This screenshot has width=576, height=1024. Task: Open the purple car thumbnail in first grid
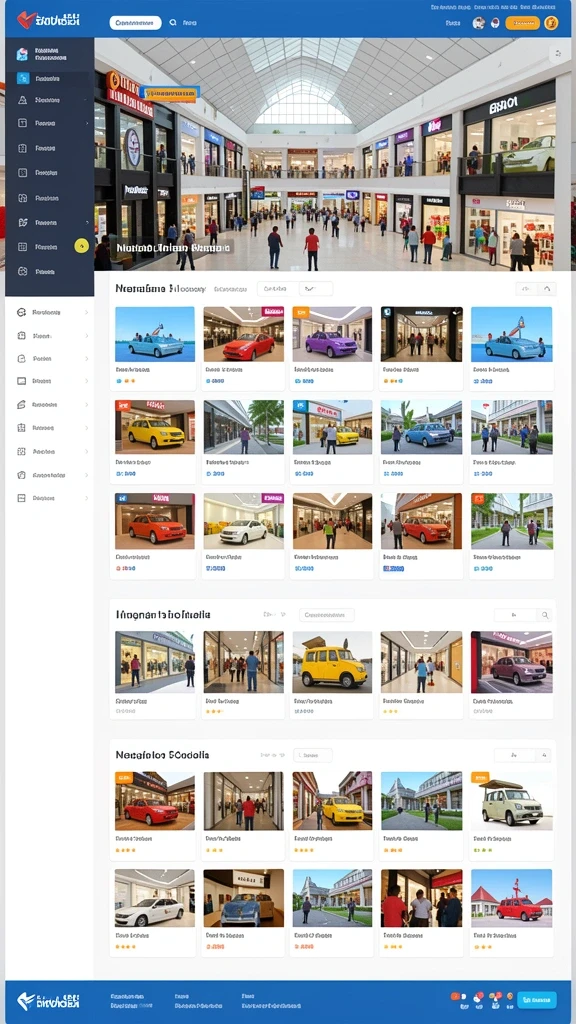[x=332, y=334]
